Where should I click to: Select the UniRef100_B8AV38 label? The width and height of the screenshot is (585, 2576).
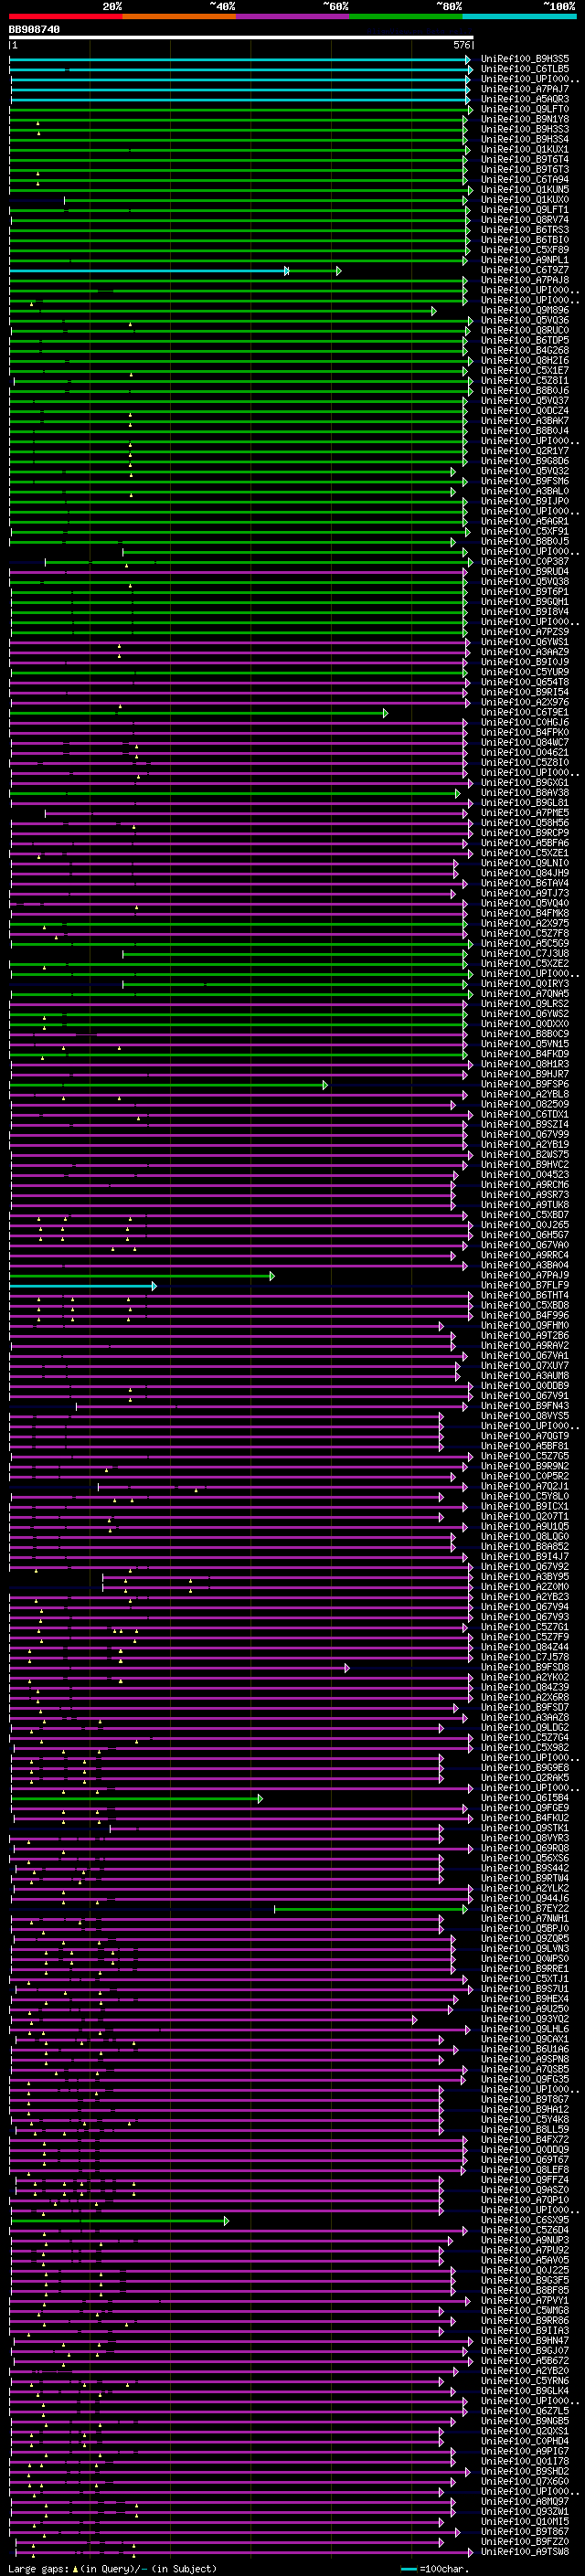point(525,792)
